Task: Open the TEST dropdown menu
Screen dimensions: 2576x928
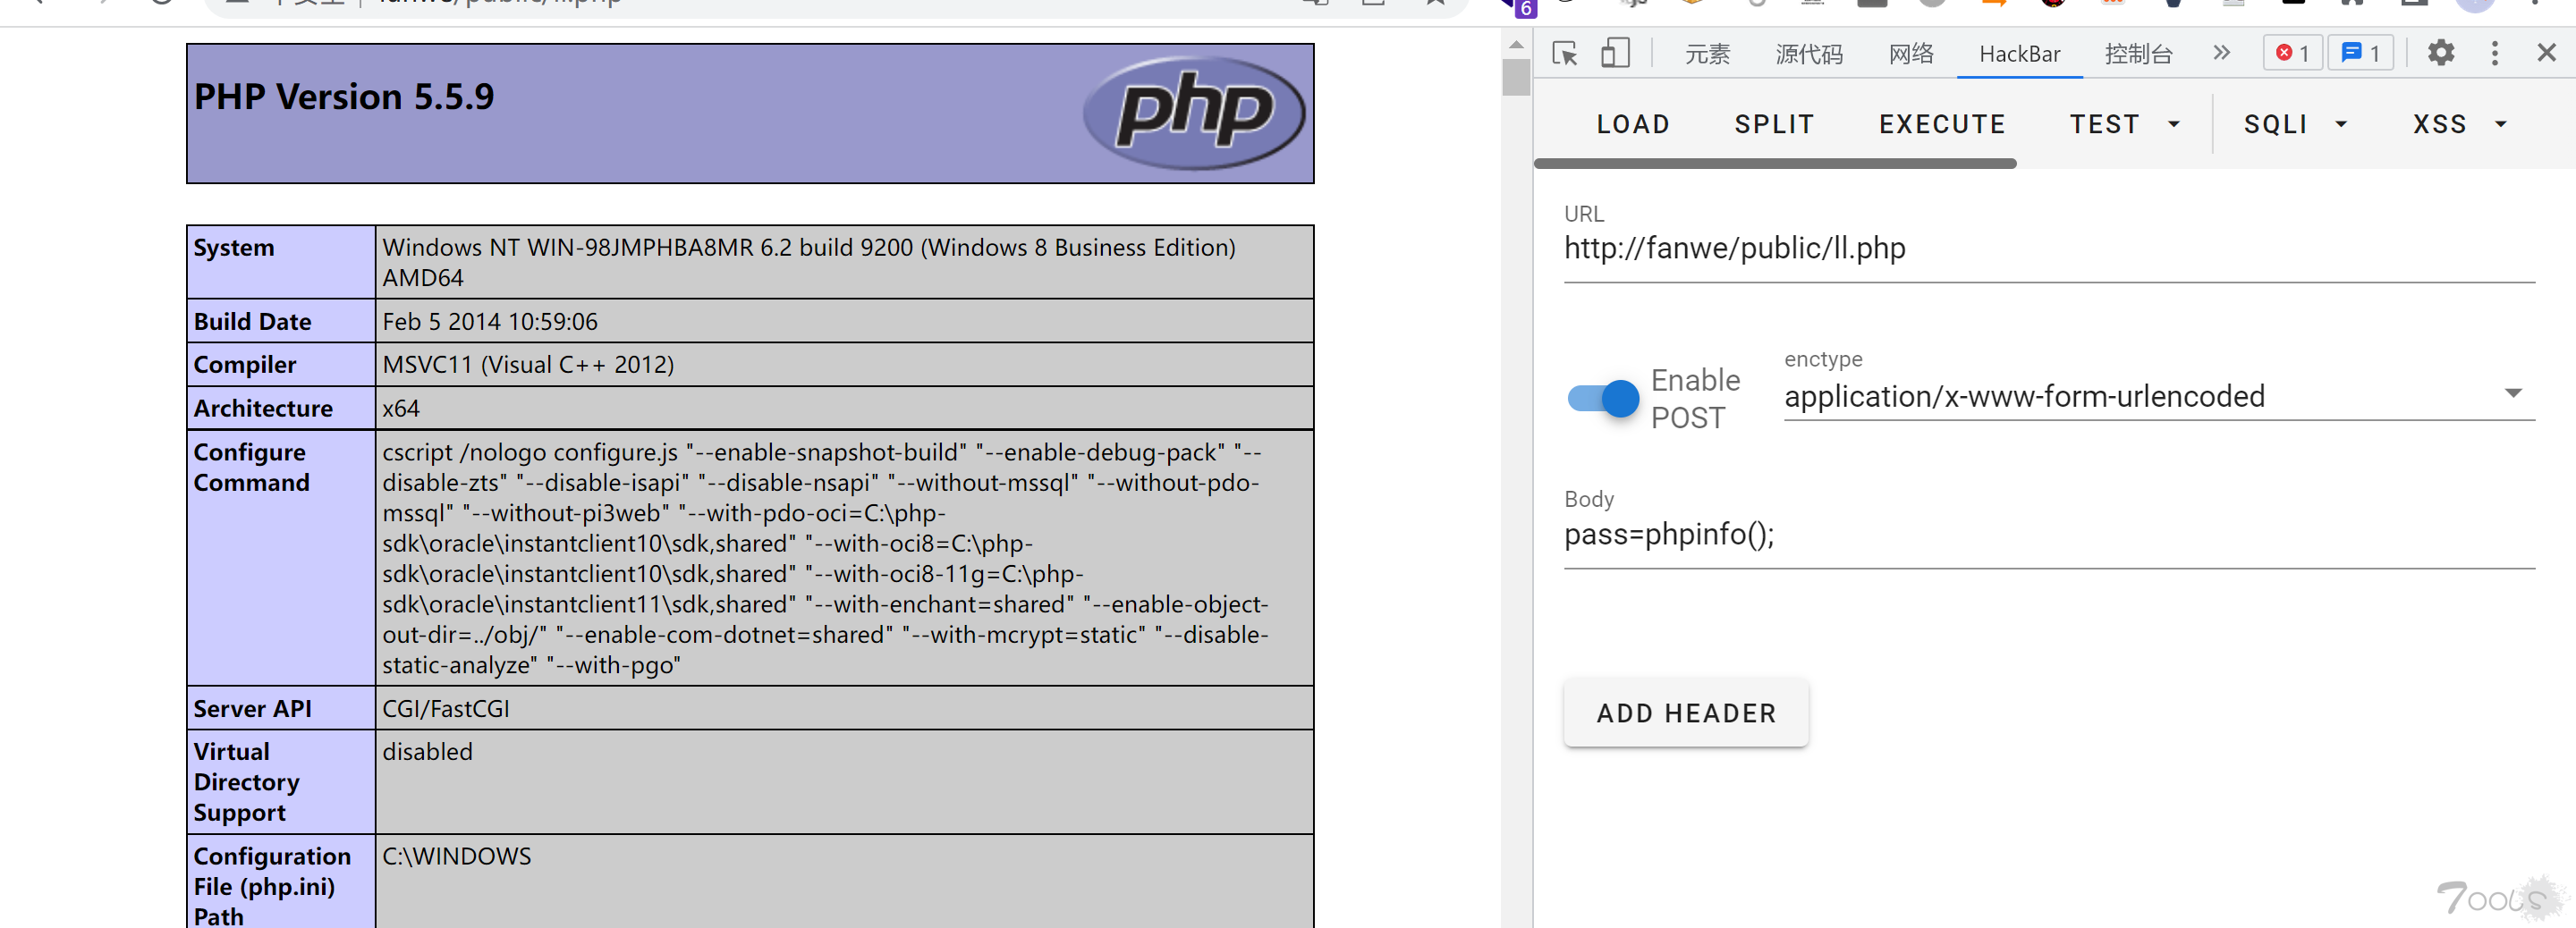Action: tap(2124, 124)
